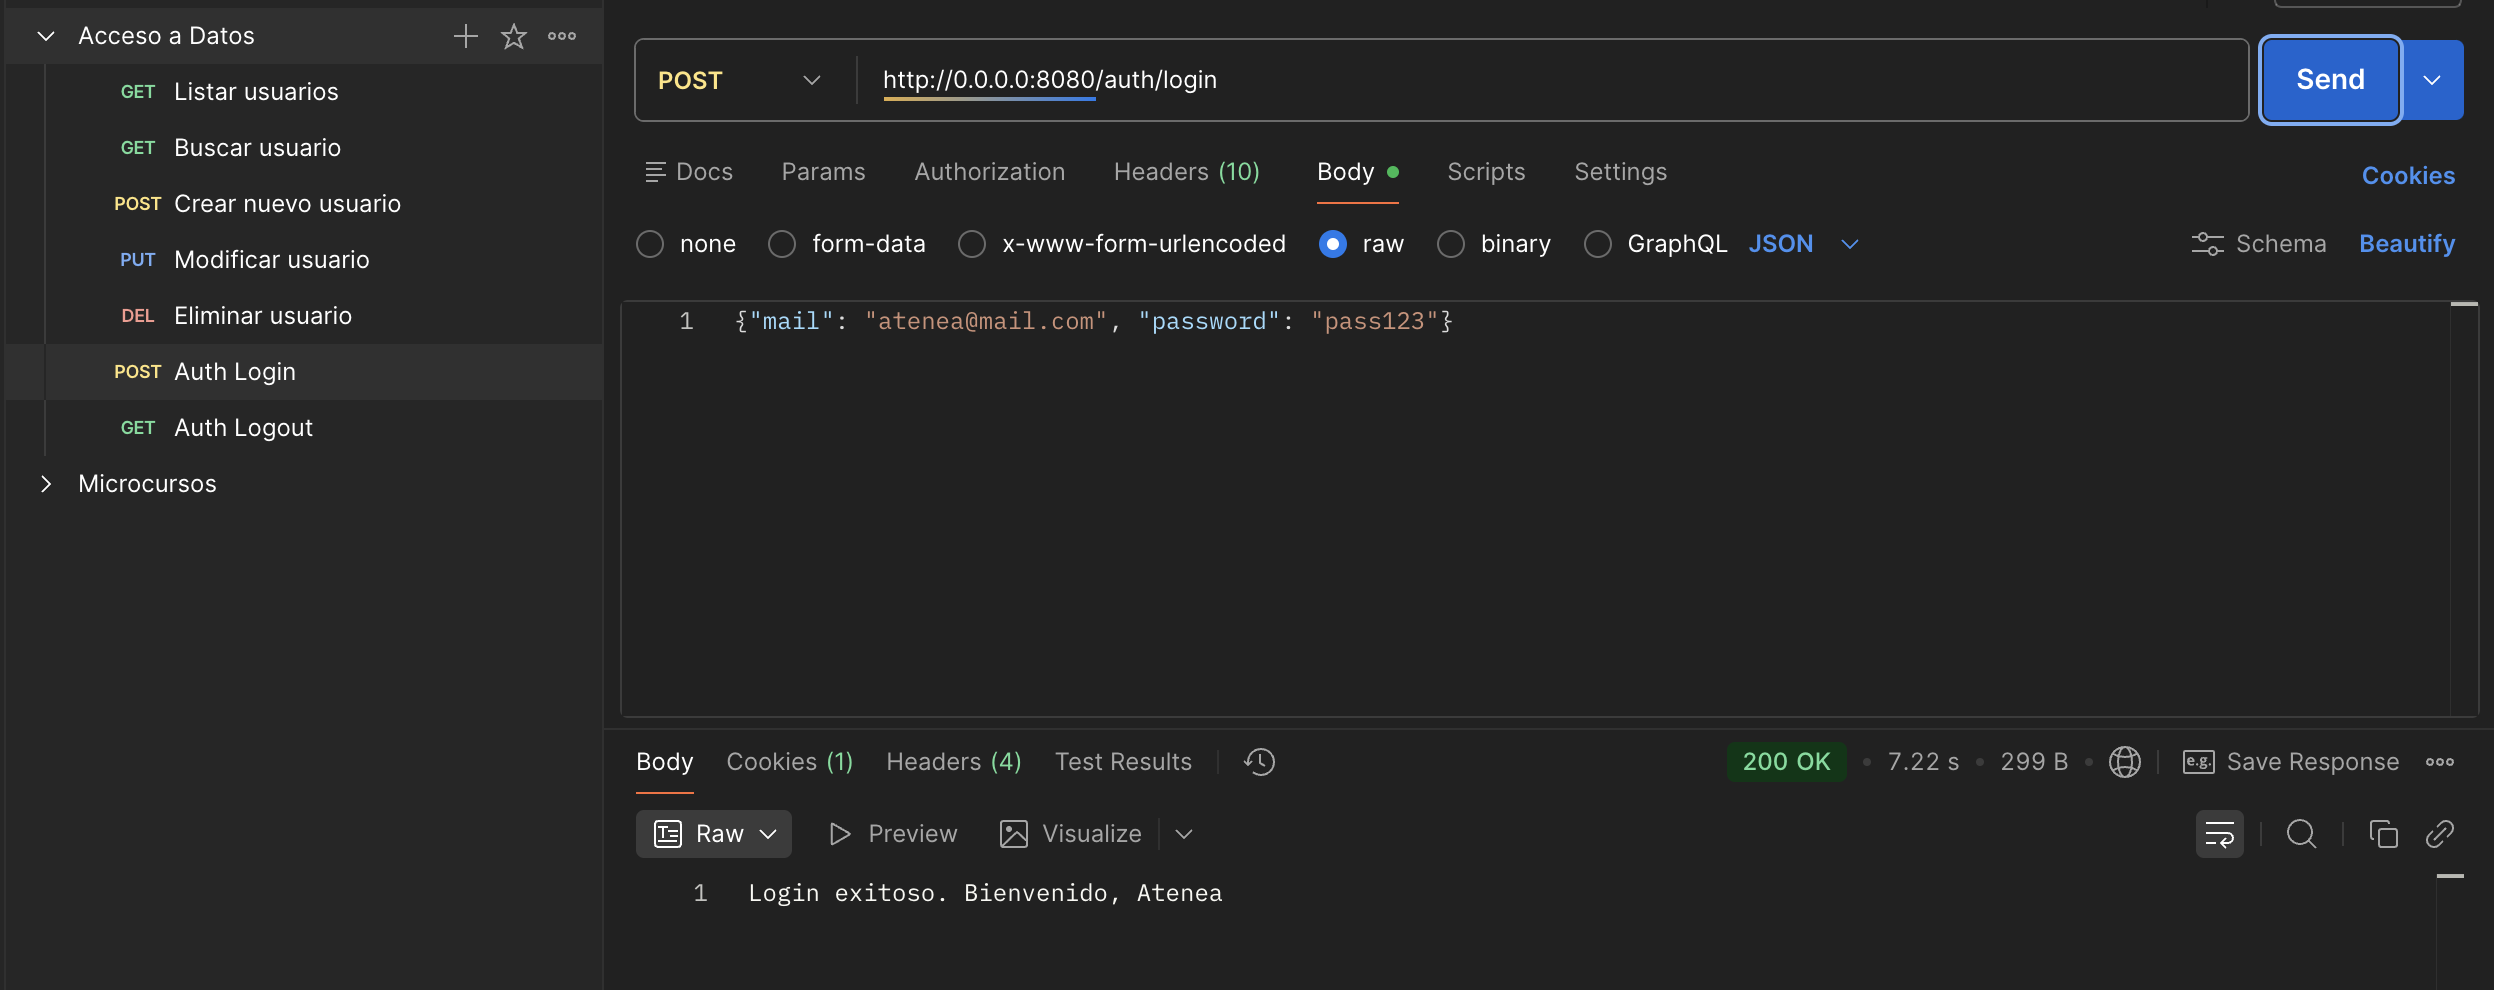Click the 299 B response size
2494x990 pixels.
(x=2034, y=762)
